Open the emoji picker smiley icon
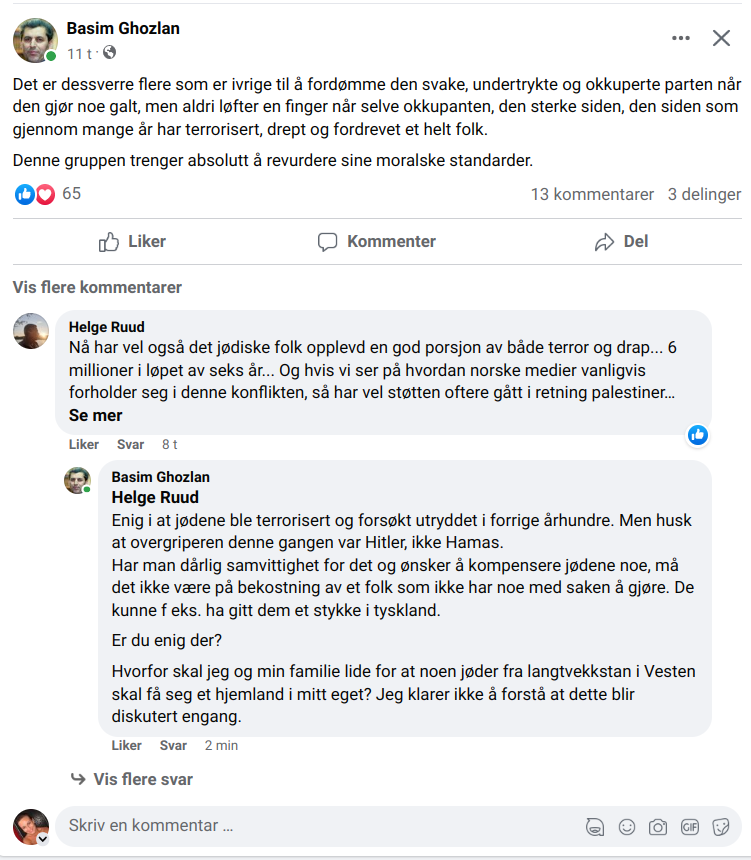Image resolution: width=751 pixels, height=860 pixels. (626, 827)
